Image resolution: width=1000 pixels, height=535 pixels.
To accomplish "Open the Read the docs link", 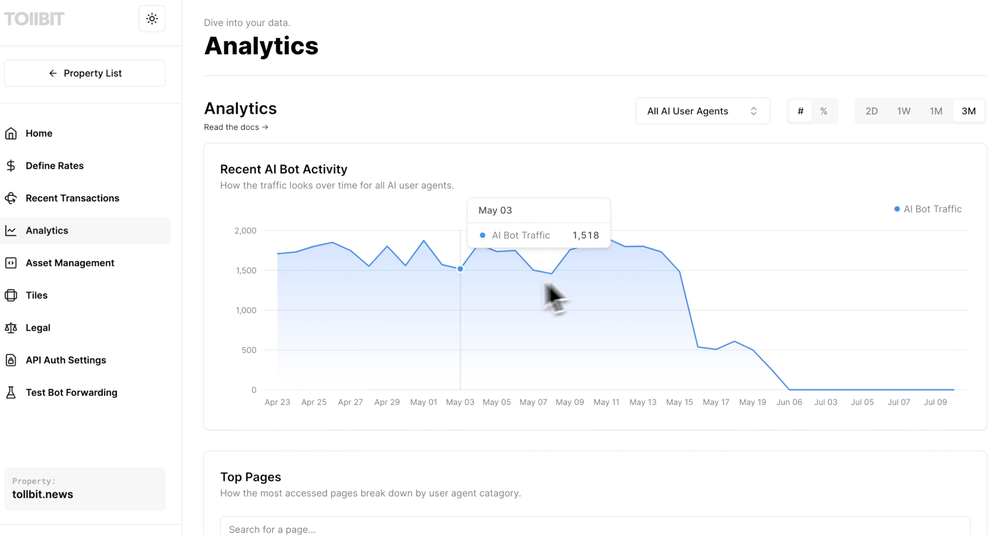I will 236,127.
